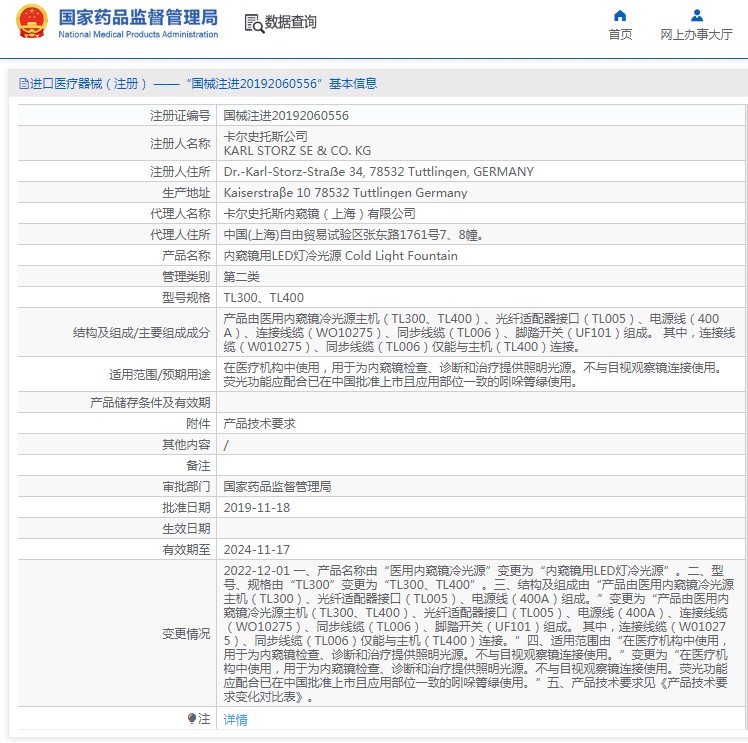Viewport: 748px width, 743px height.
Task: Click National Medical Products Administration subtitle
Action: click(138, 34)
